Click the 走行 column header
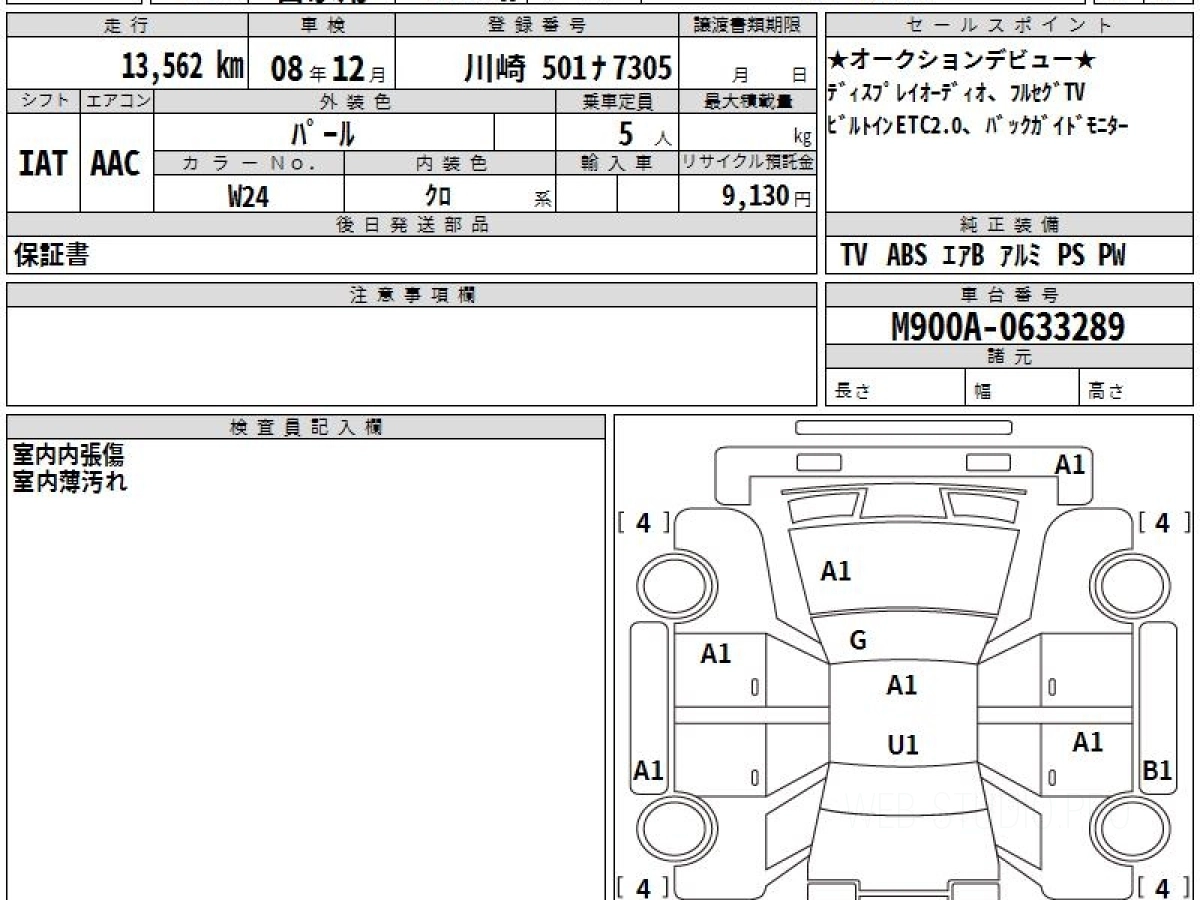 point(127,26)
